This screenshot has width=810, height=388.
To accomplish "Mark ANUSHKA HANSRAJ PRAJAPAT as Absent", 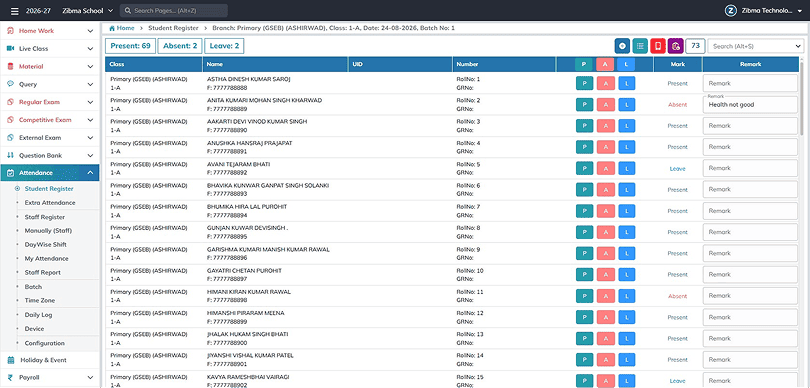I will point(605,147).
